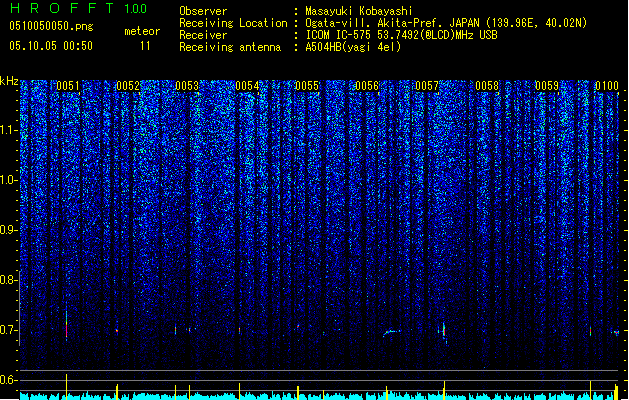Click the 0057 time marker
The width and height of the screenshot is (629, 400).
pos(427,86)
